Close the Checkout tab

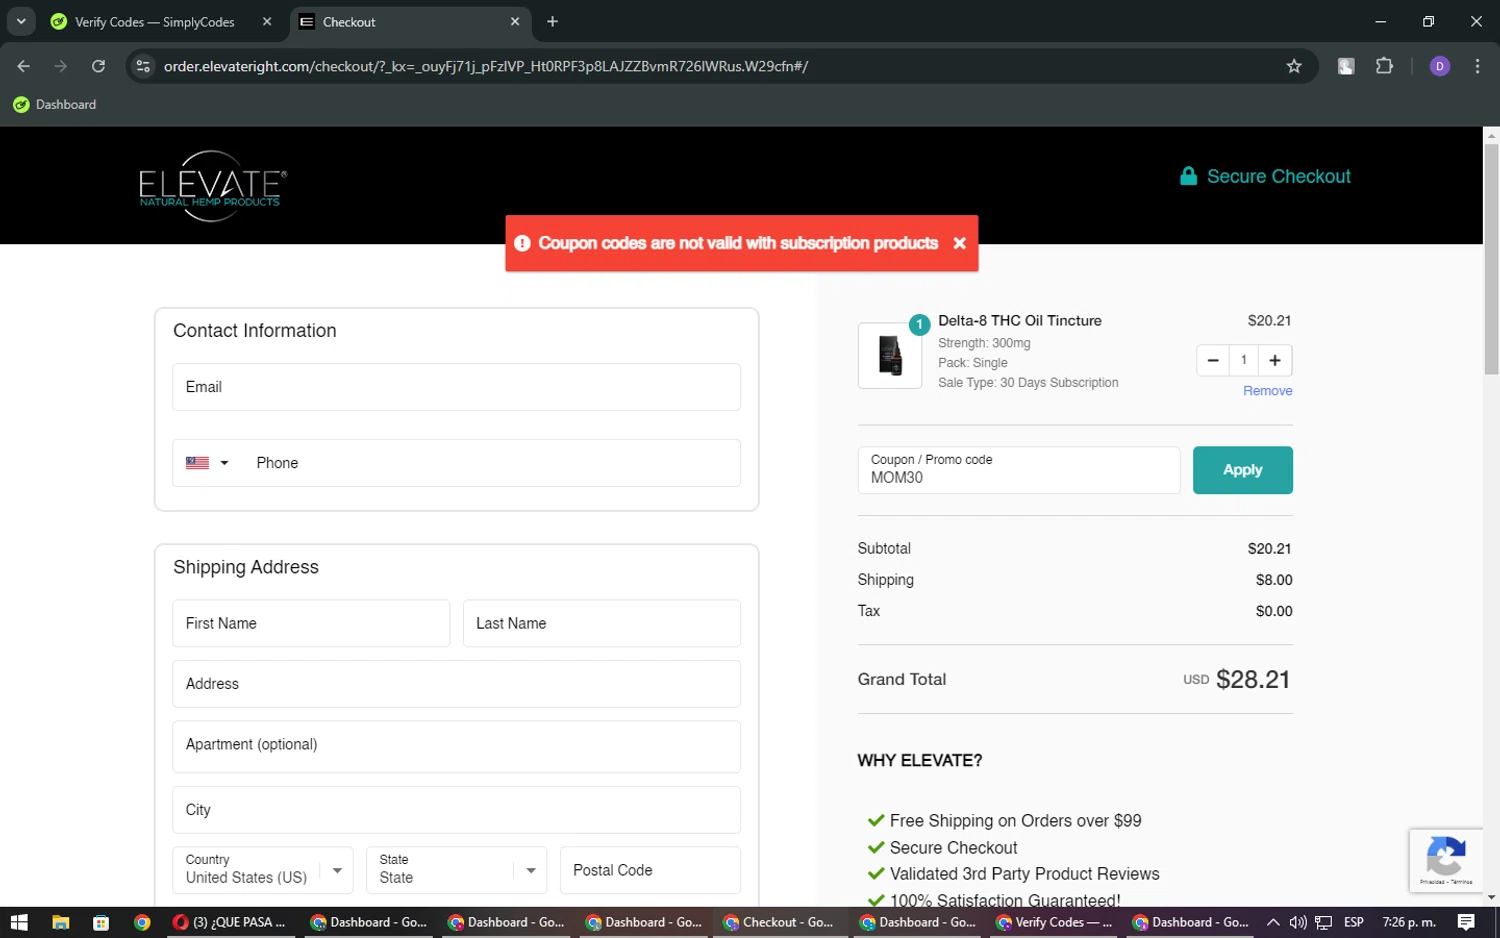tap(515, 22)
